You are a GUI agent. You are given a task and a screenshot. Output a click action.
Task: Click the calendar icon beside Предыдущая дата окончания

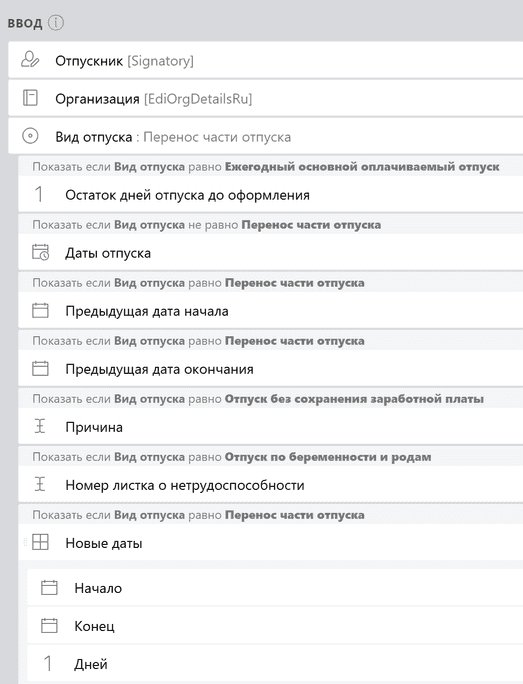coord(40,369)
